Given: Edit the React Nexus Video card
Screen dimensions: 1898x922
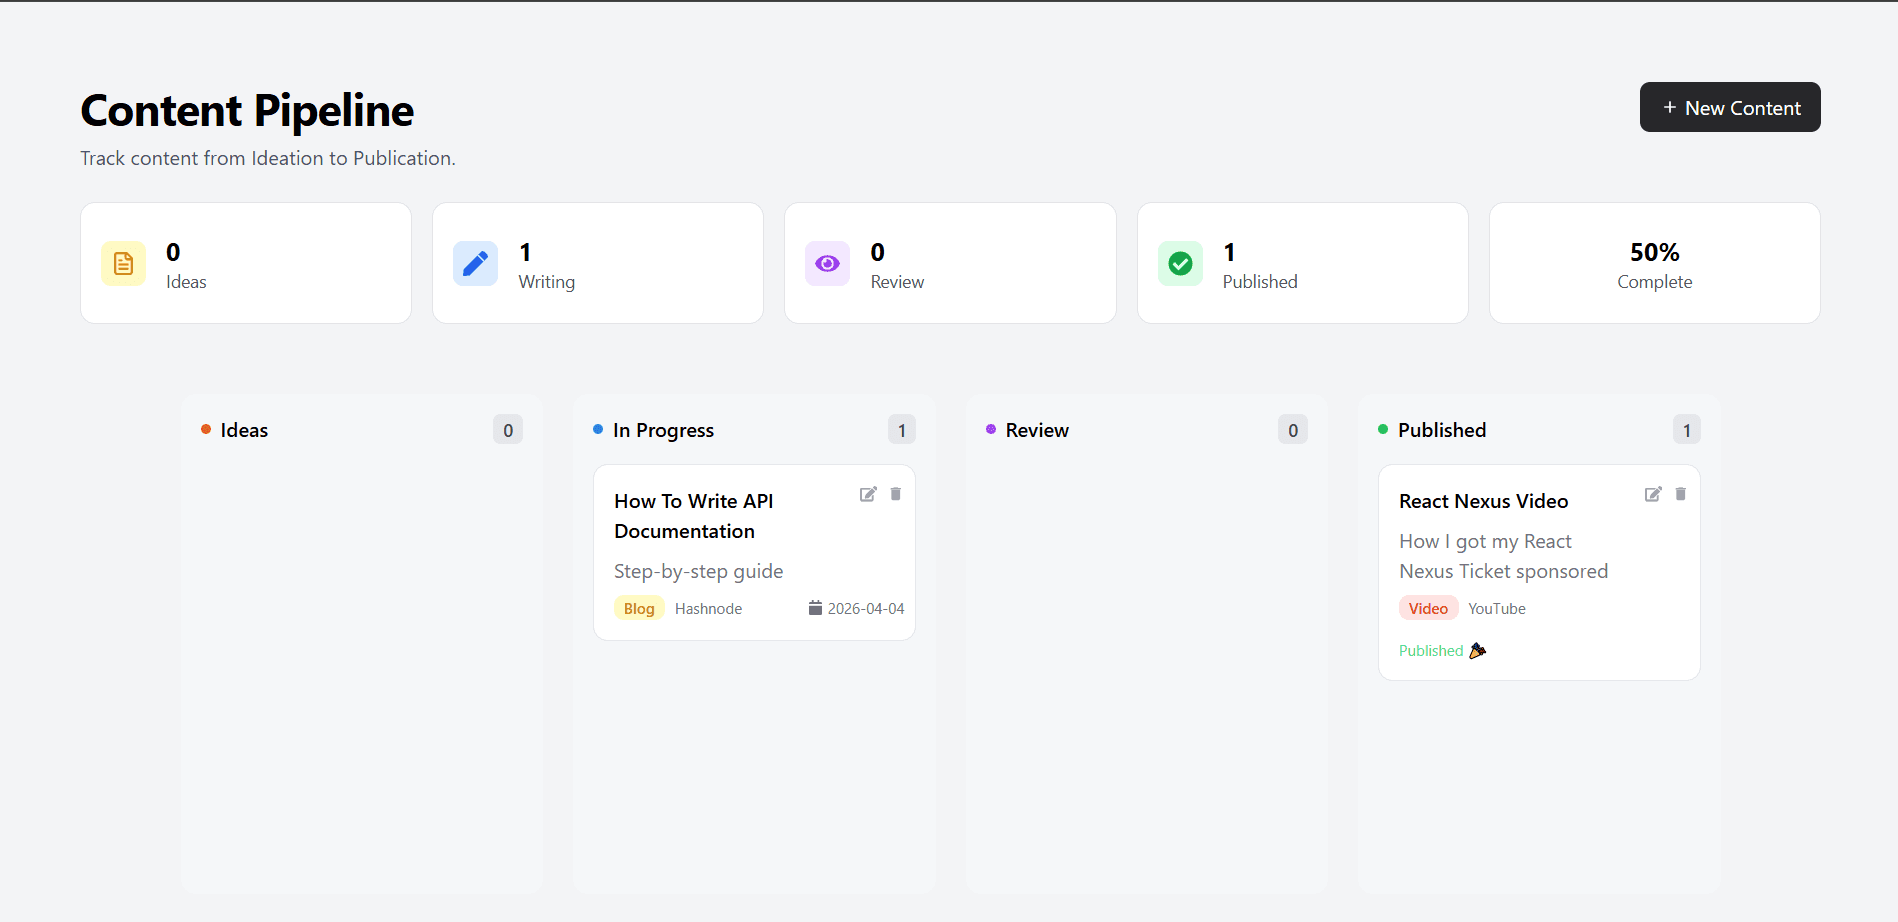Looking at the screenshot, I should (x=1654, y=494).
